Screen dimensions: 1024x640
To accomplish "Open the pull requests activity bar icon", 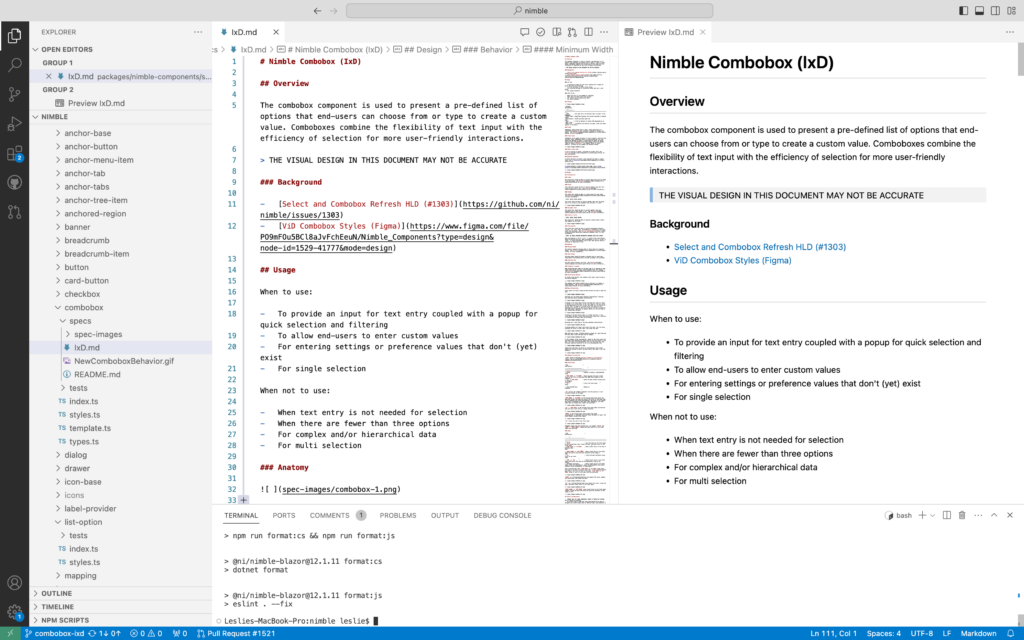I will point(14,212).
